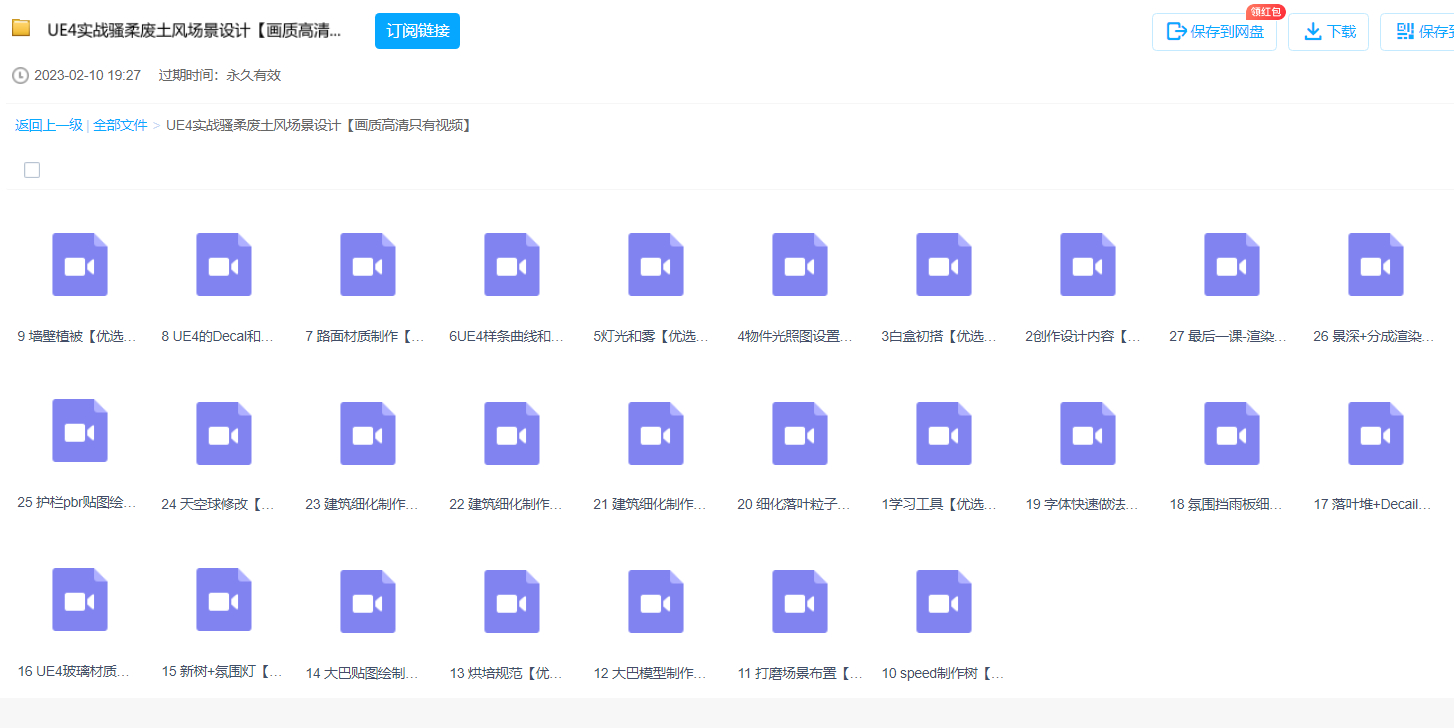1454x728 pixels.
Task: Click the folder icon beside the share title
Action: point(21,28)
